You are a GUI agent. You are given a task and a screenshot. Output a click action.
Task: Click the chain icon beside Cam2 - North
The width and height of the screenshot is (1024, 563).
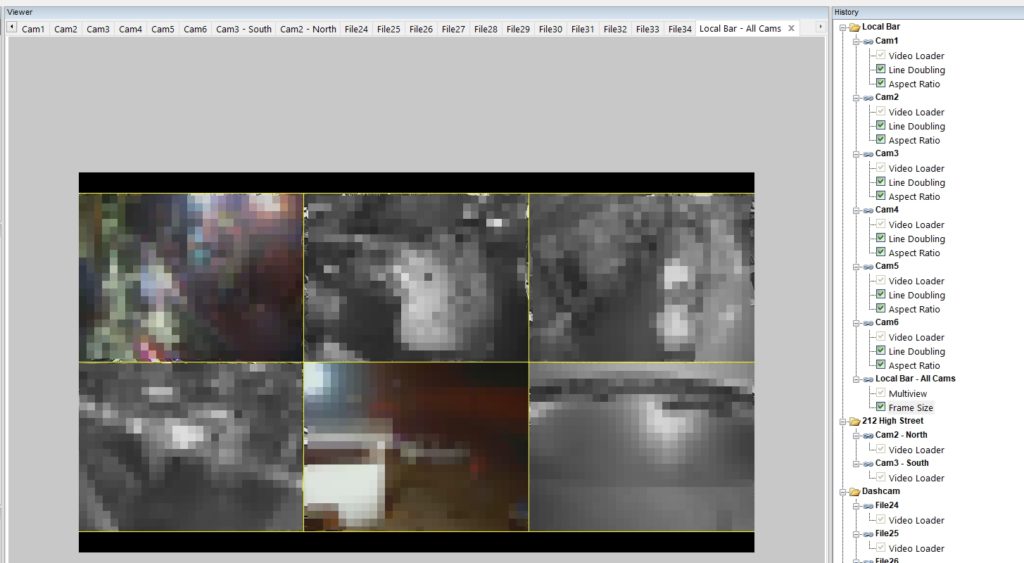[x=868, y=435]
